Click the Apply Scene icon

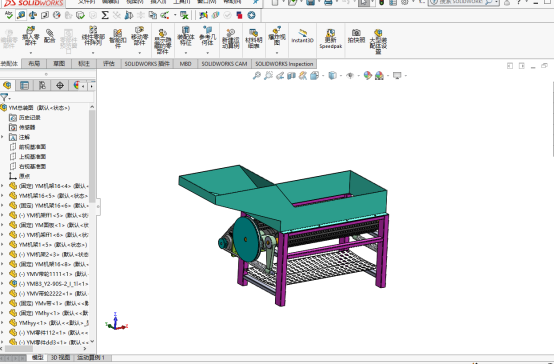click(x=379, y=75)
